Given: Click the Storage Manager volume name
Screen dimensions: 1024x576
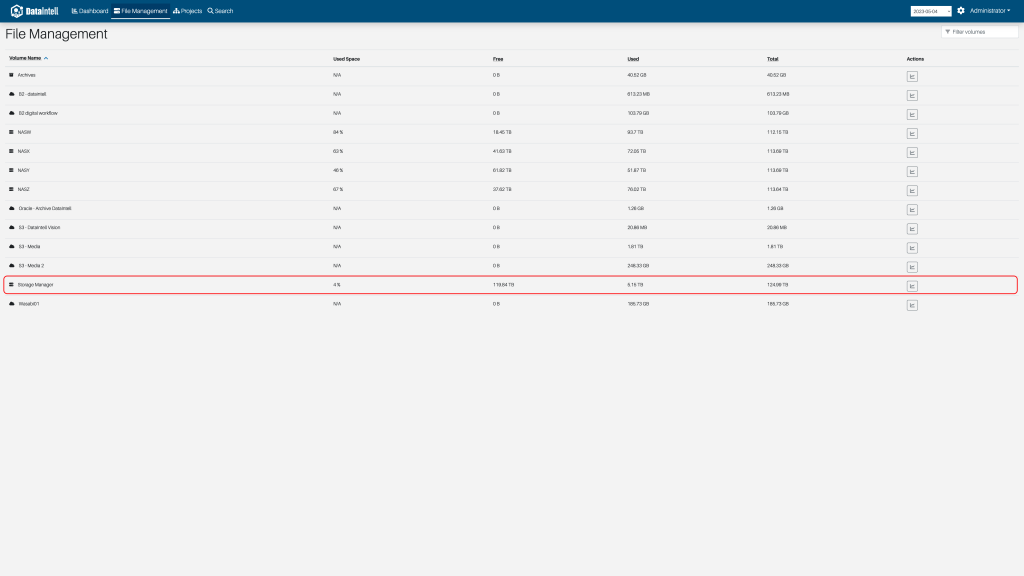Looking at the screenshot, I should click(35, 285).
